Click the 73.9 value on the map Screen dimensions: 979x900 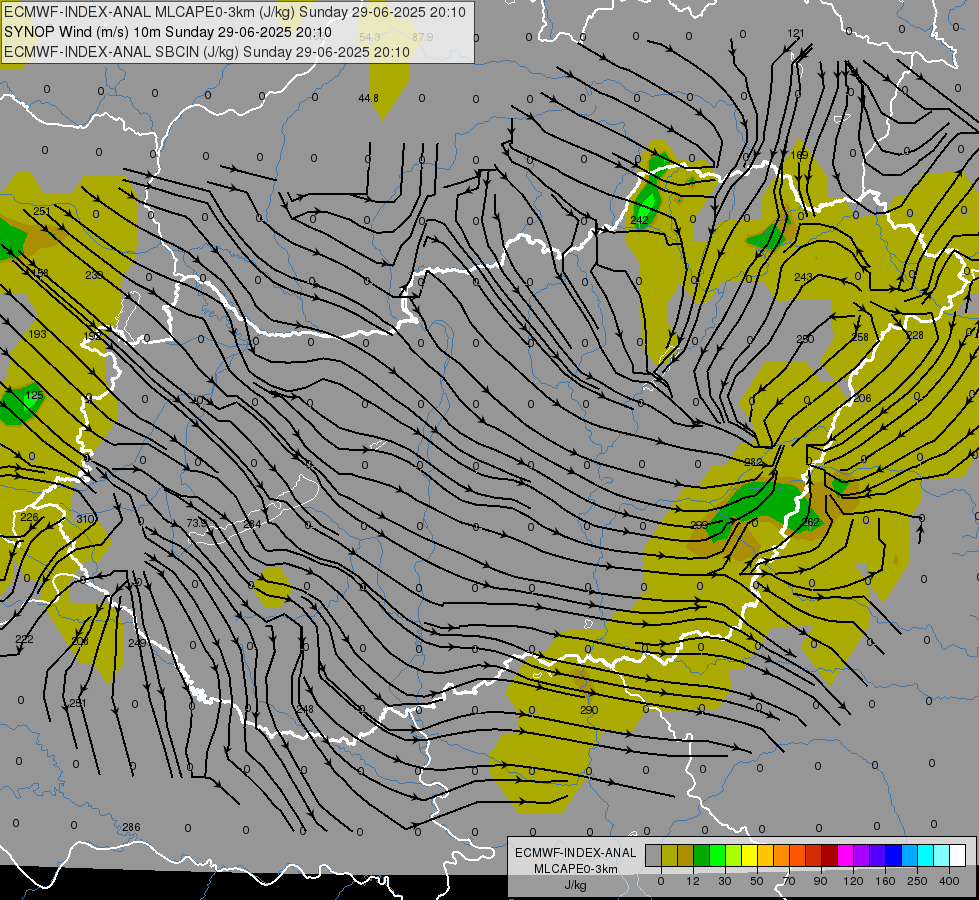196,523
